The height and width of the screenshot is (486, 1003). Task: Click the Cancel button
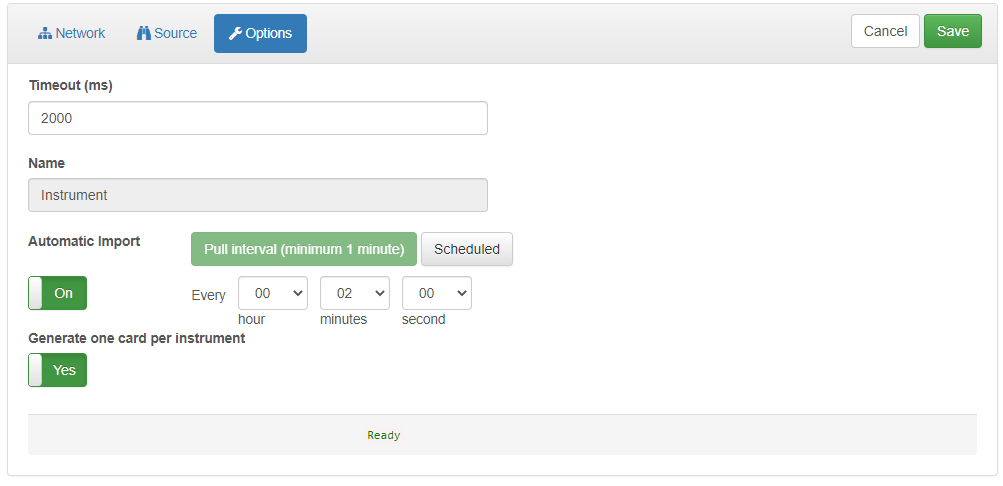coord(885,31)
